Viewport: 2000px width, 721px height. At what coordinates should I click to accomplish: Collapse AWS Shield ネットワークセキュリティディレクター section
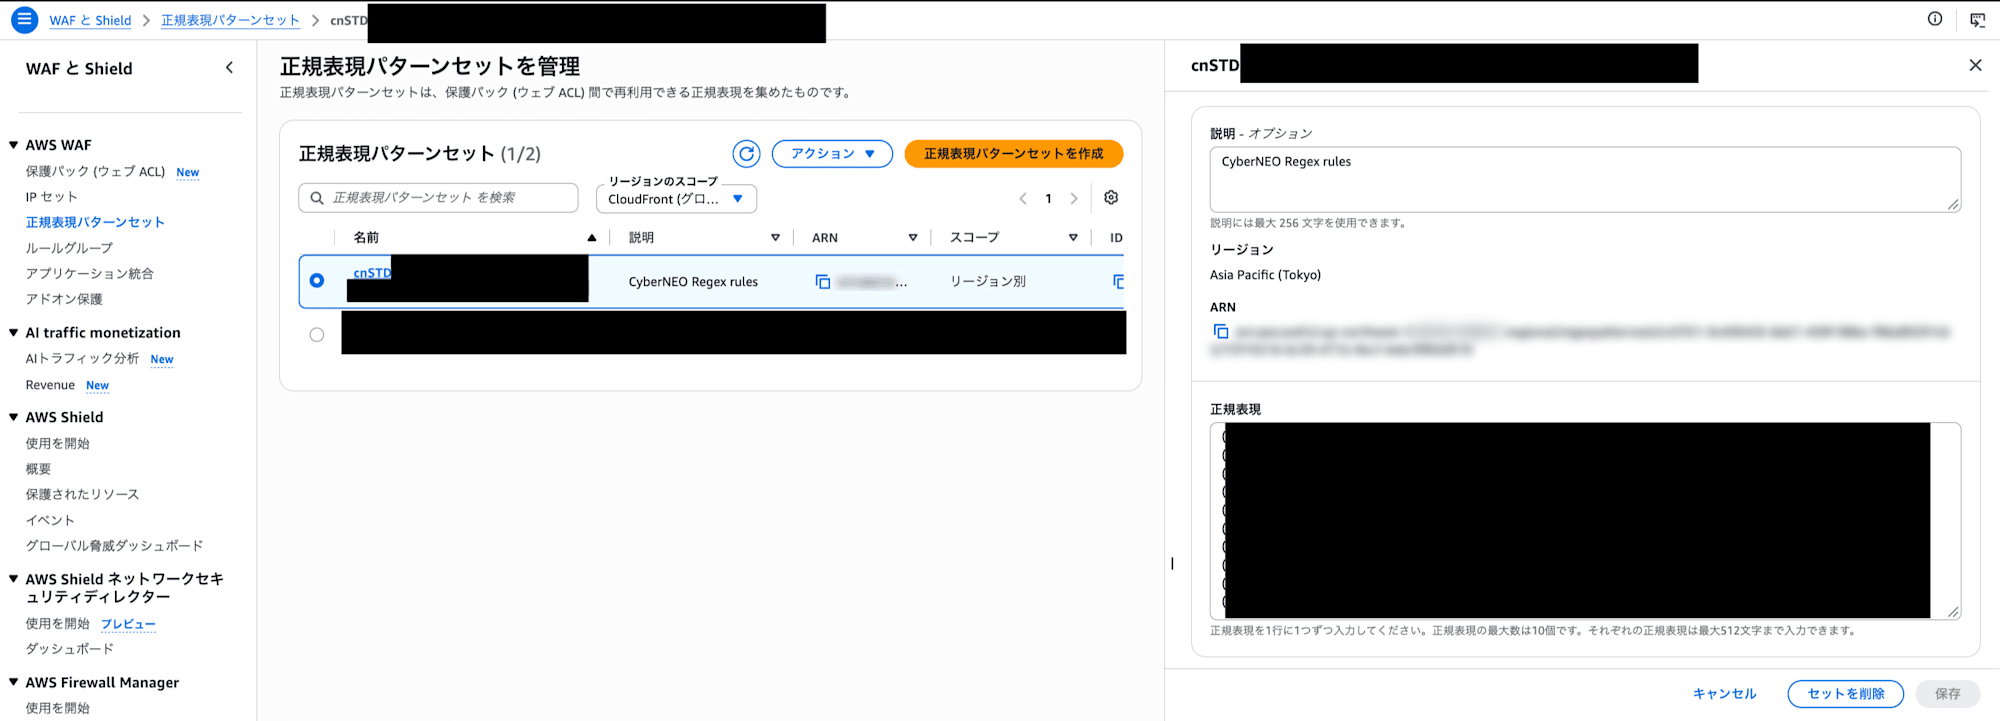[x=14, y=579]
